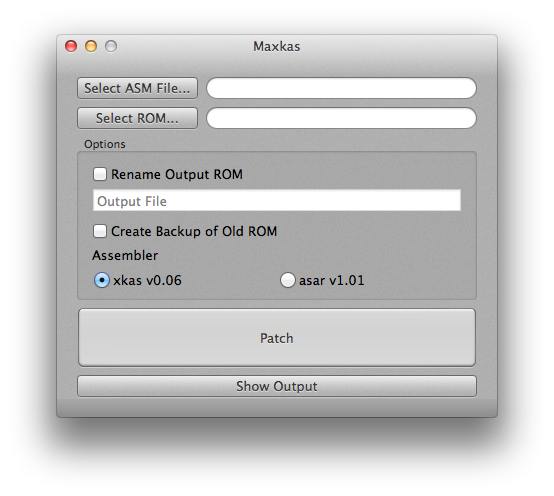Click the Create Backup of Old ROM label
Viewport: 554px width, 496px height.
[x=194, y=231]
